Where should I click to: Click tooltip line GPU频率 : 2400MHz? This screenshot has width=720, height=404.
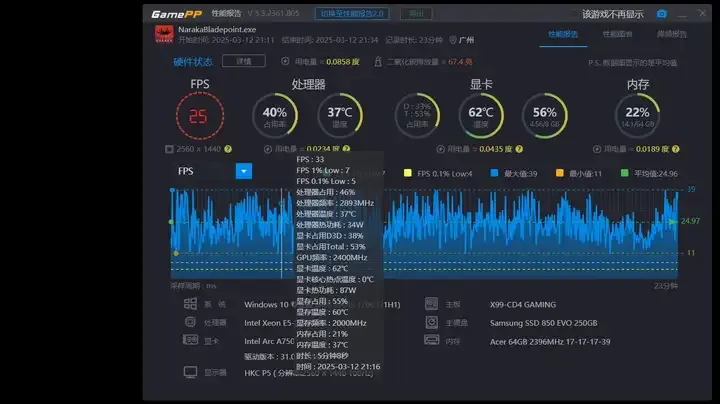tap(332, 258)
